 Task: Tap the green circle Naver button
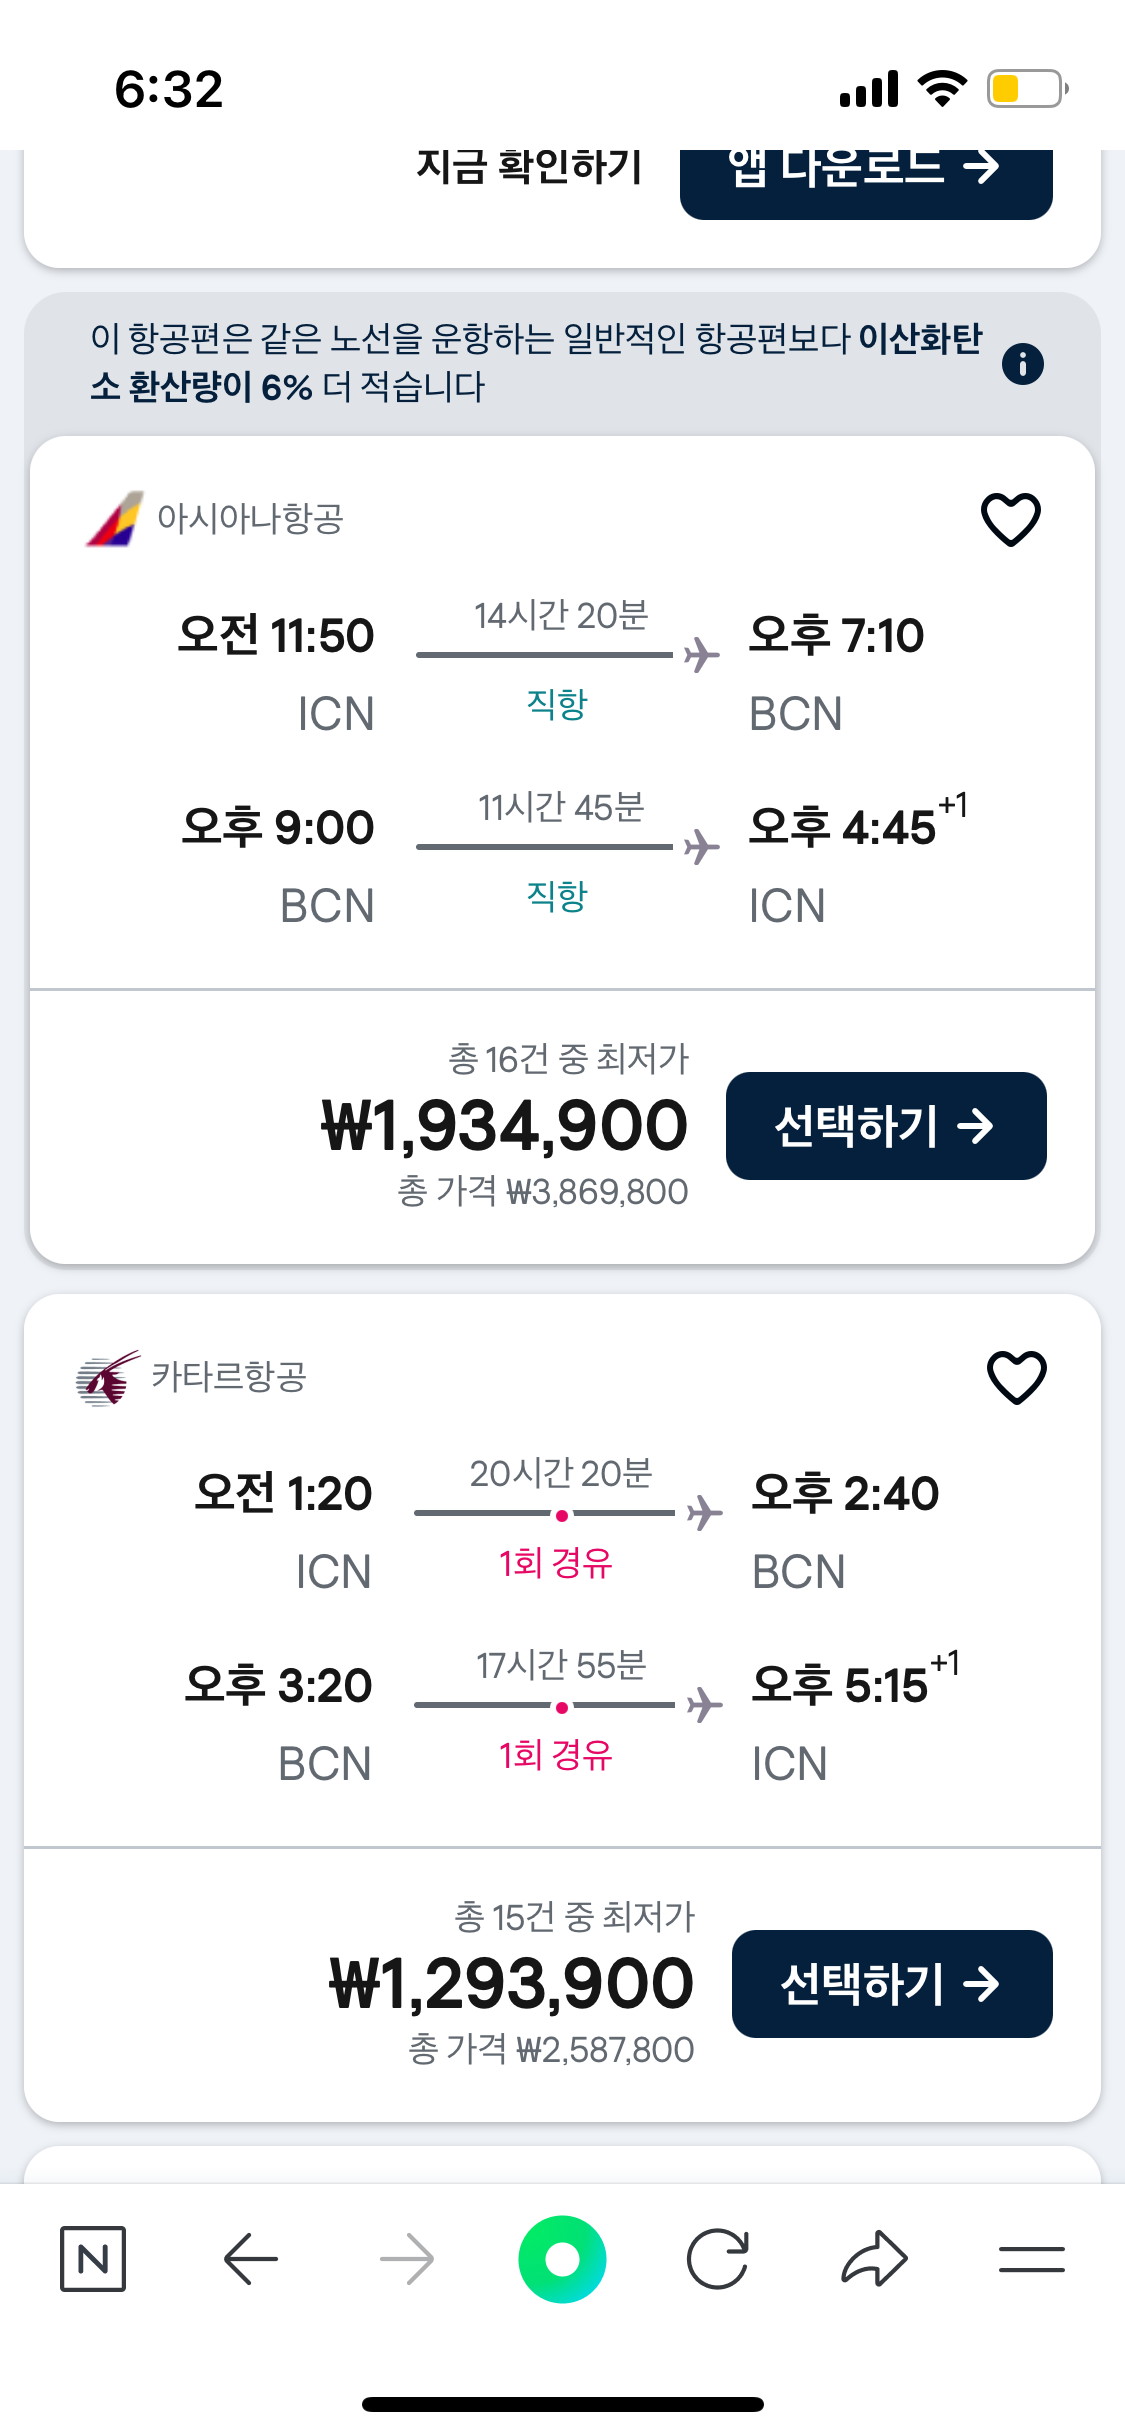[562, 2259]
